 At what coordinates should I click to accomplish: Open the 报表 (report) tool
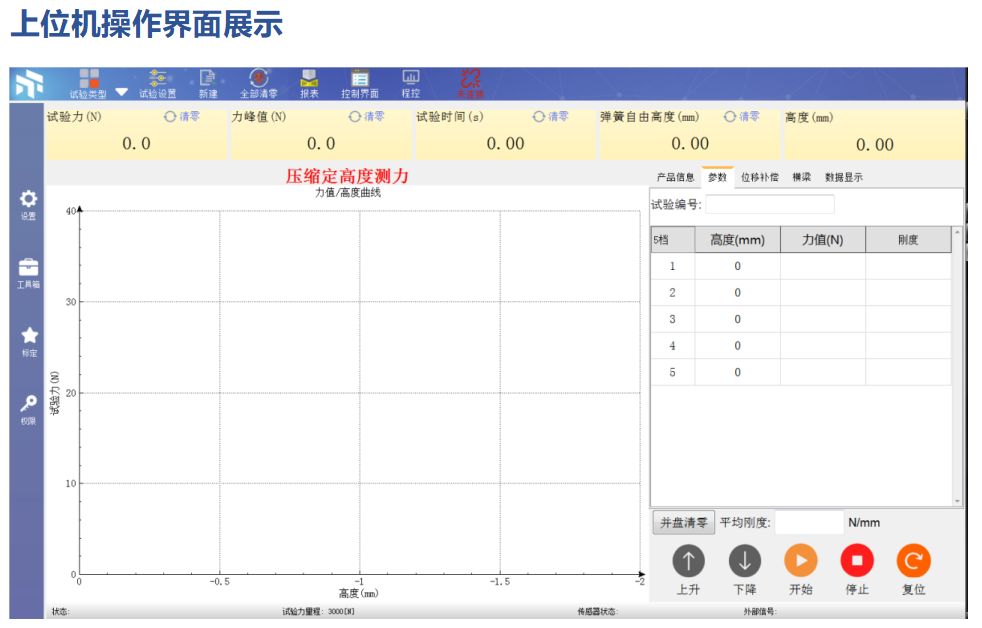(309, 83)
